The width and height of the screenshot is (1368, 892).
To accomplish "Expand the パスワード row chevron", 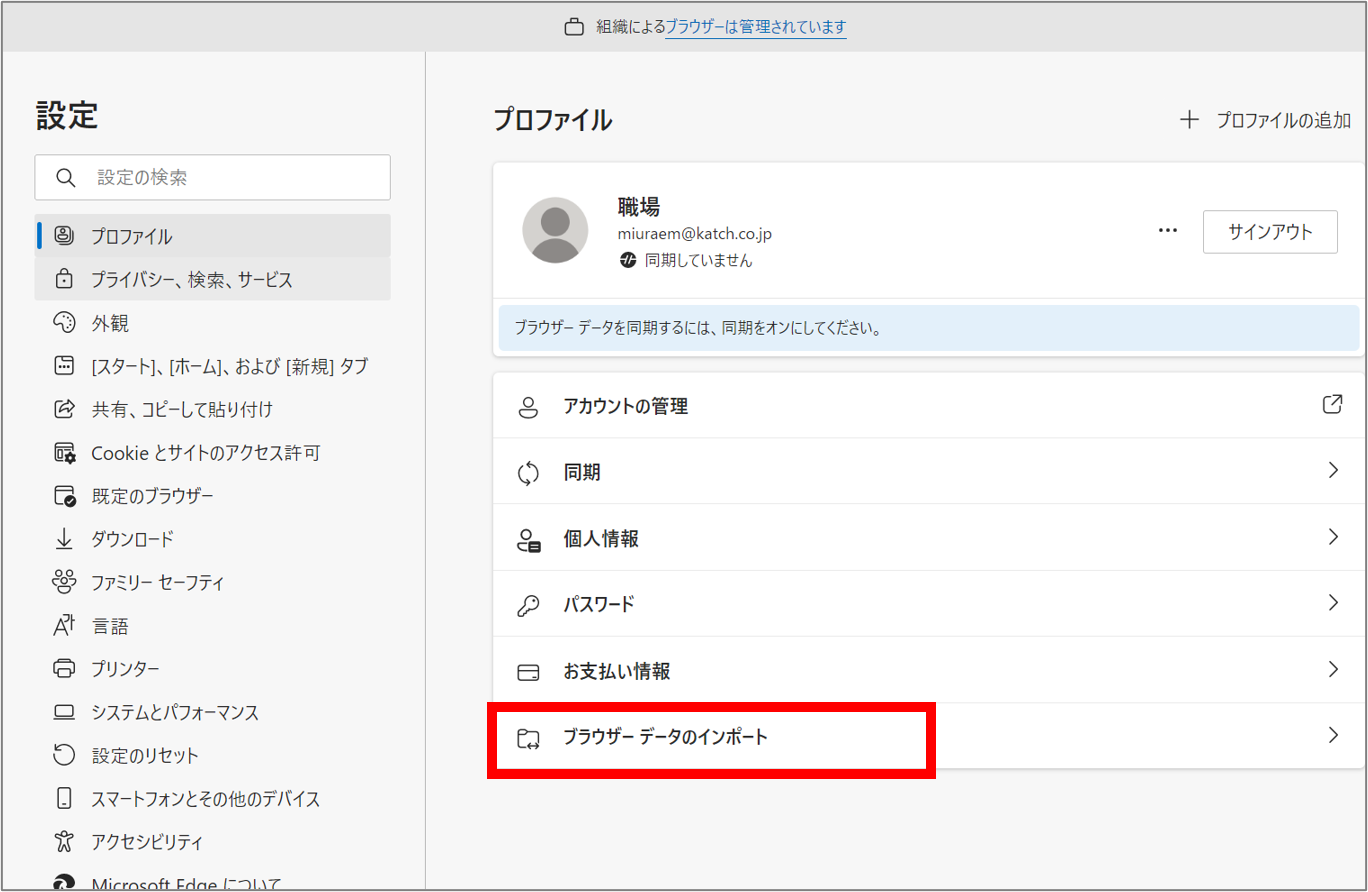I will click(x=1332, y=603).
